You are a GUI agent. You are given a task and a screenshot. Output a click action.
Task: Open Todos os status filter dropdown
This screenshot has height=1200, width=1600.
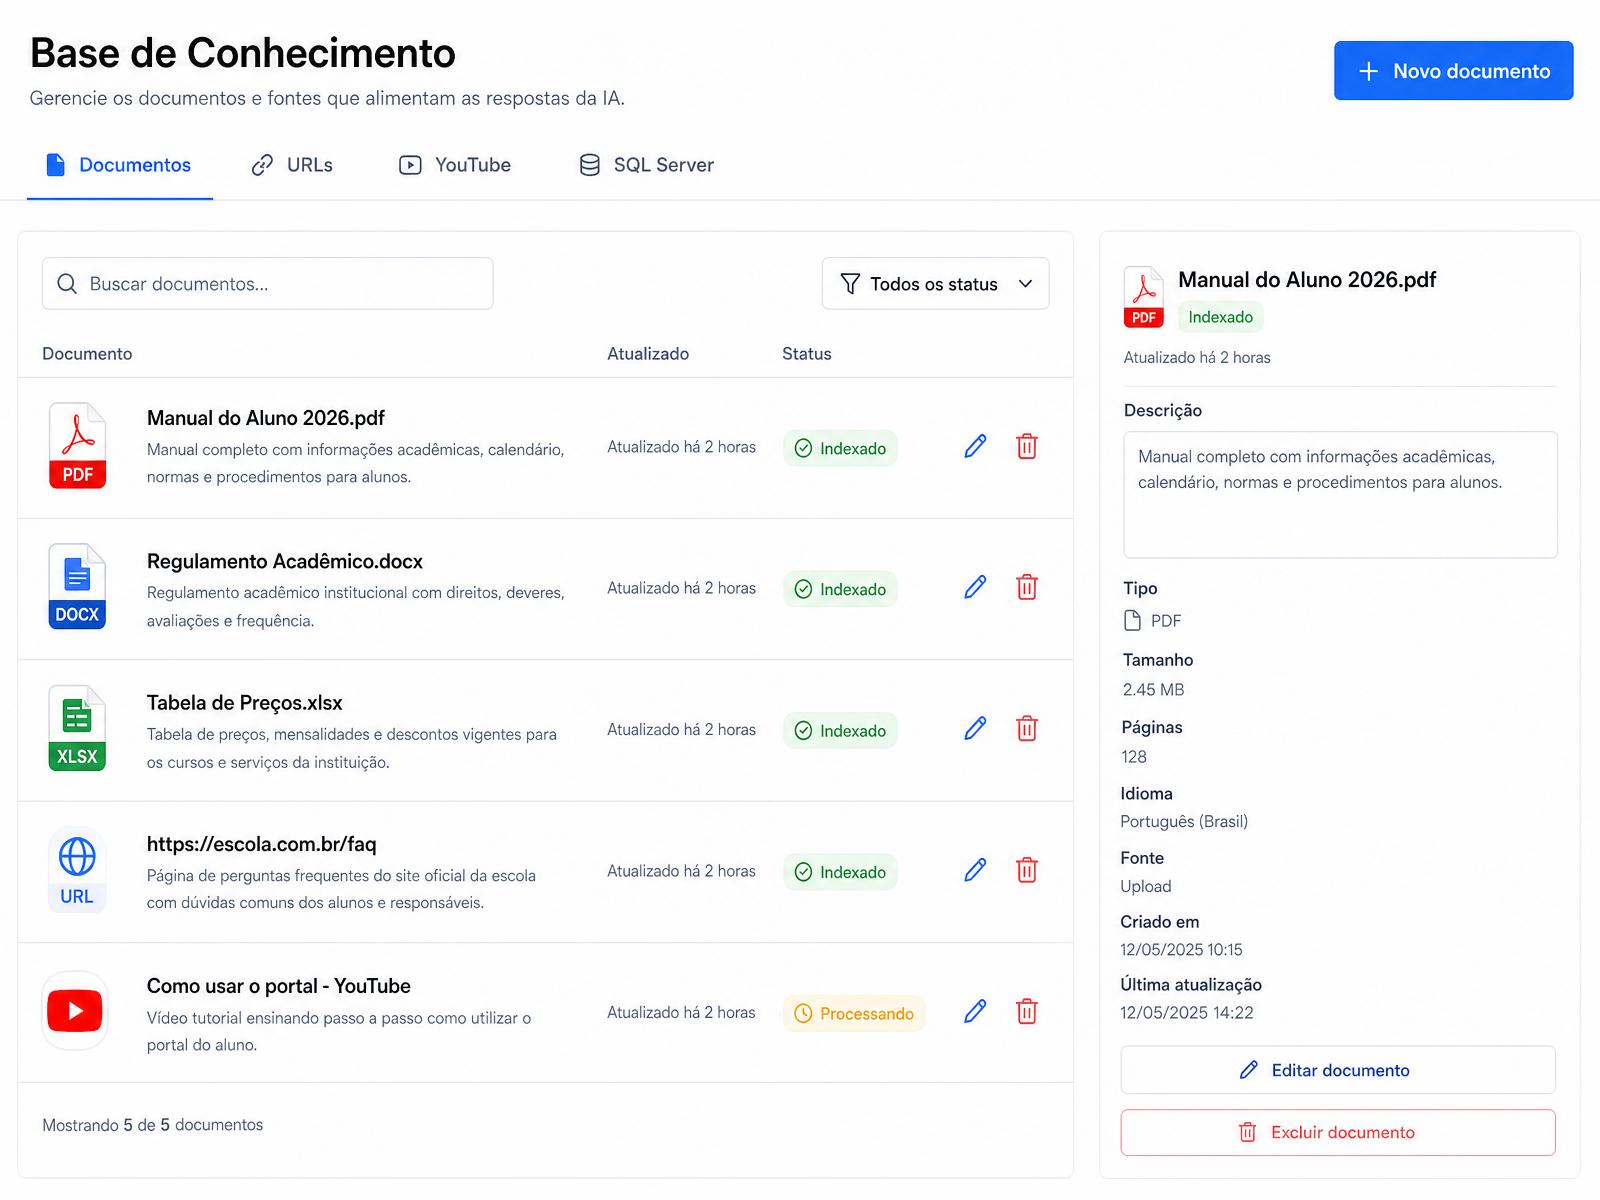click(935, 284)
